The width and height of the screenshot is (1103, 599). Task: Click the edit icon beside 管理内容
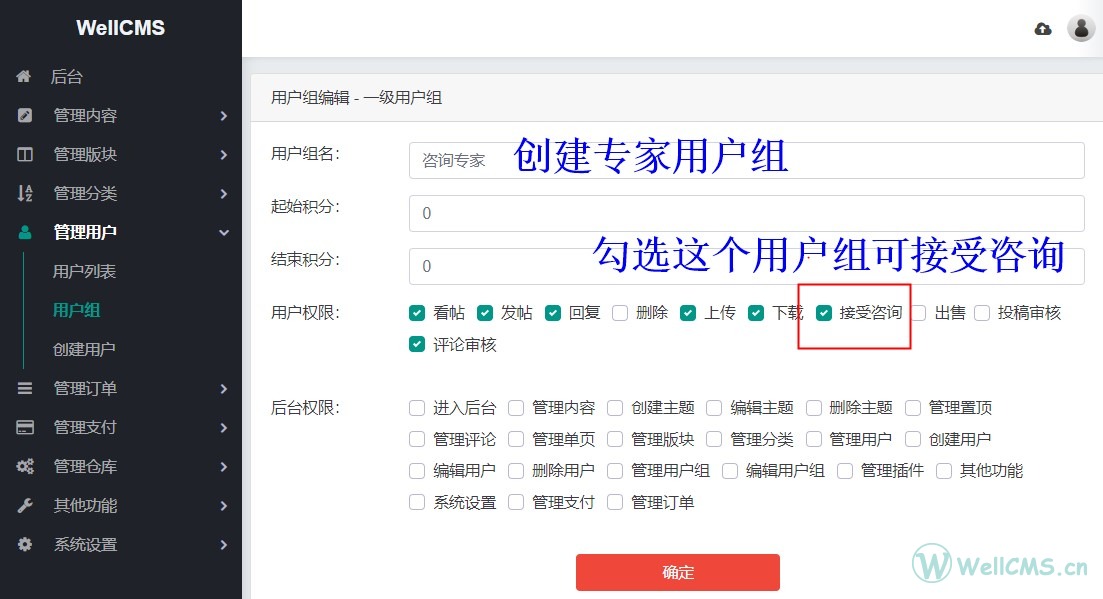tap(25, 115)
